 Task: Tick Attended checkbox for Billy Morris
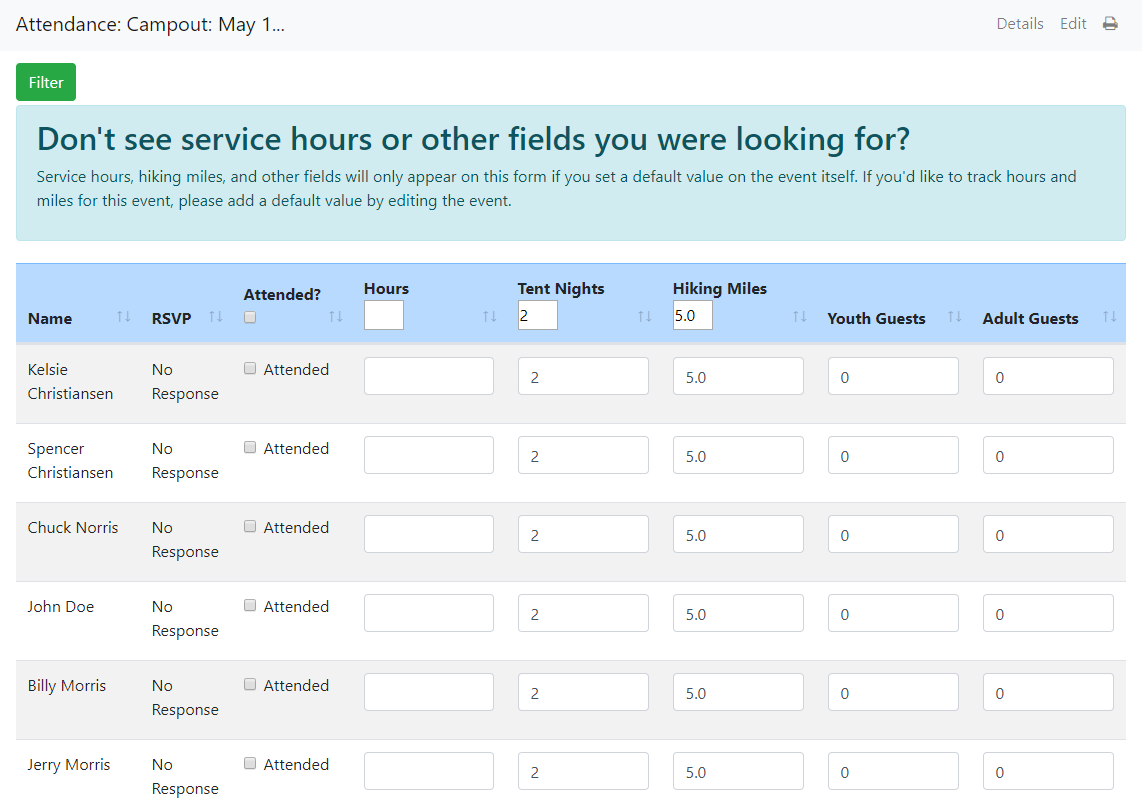250,685
